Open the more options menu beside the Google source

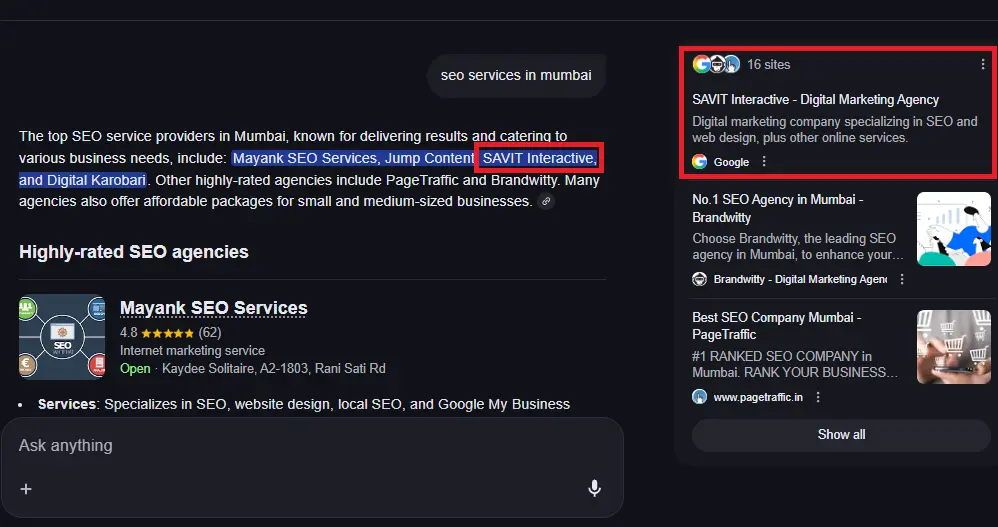[x=764, y=162]
